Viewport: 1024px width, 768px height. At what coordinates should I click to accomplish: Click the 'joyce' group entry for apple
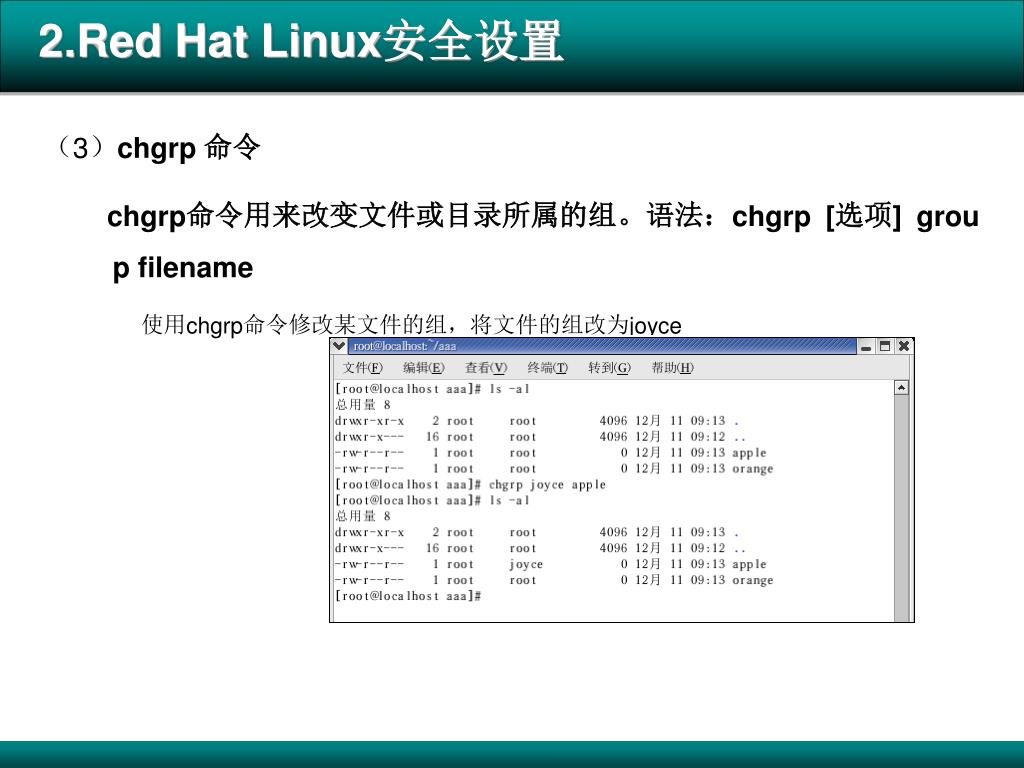click(526, 564)
